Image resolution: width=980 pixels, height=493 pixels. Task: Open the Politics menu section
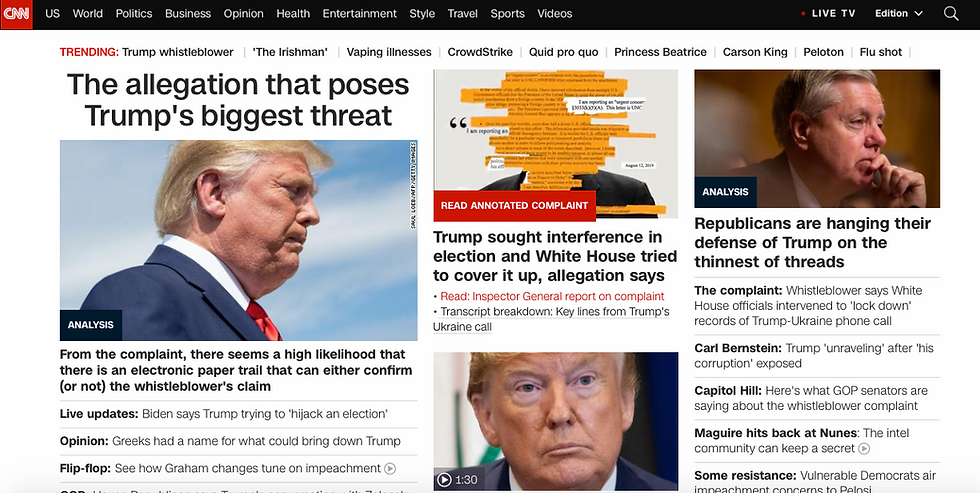tap(134, 14)
